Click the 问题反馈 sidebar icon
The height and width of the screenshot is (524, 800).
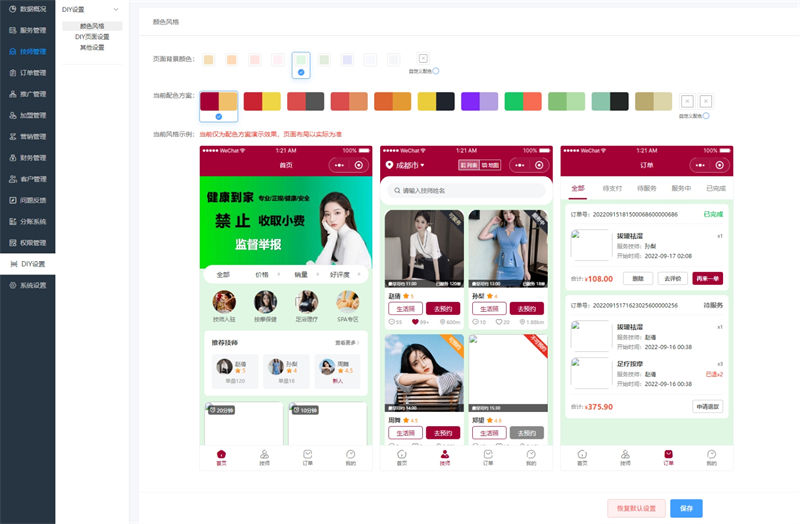pos(12,200)
